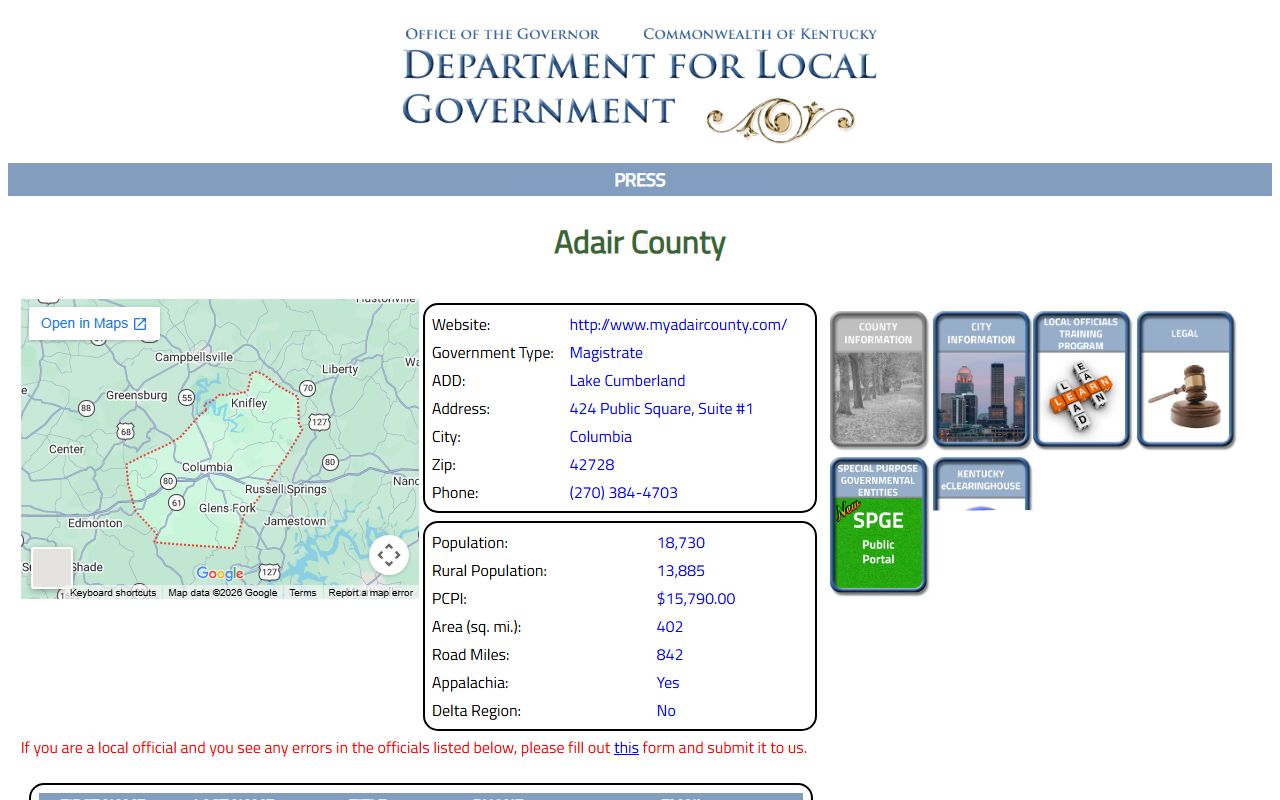Screen dimensions: 1280x800
Task: Open the PRESS menu bar item
Action: (x=640, y=180)
